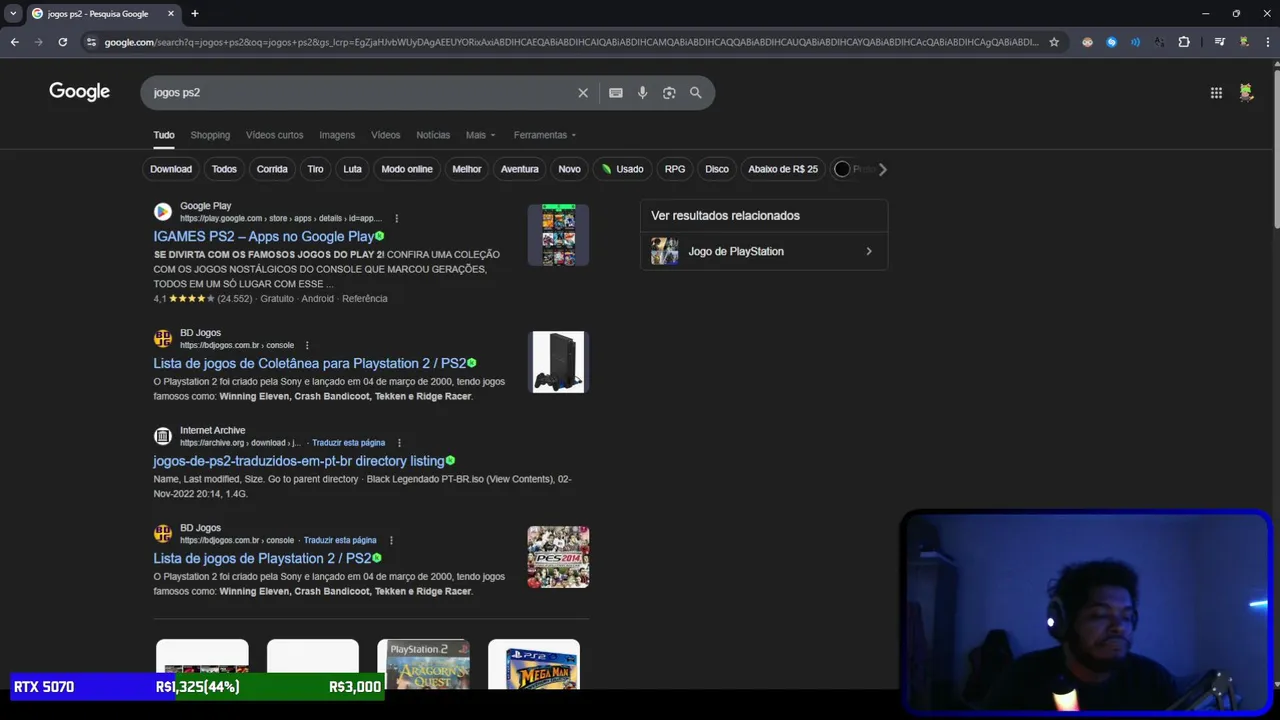Open the face avatar extension icon
Viewport: 1280px width, 720px height.
click(x=1087, y=42)
